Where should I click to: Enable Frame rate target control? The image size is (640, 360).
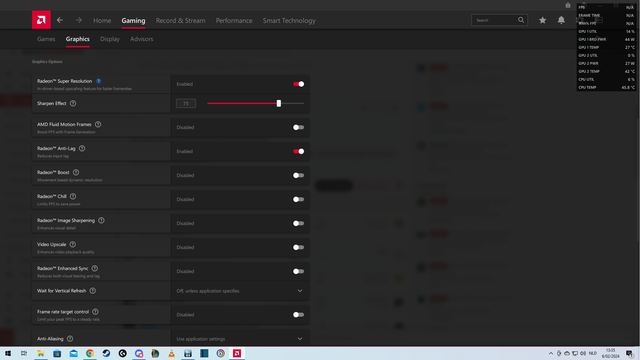pyautogui.click(x=298, y=315)
